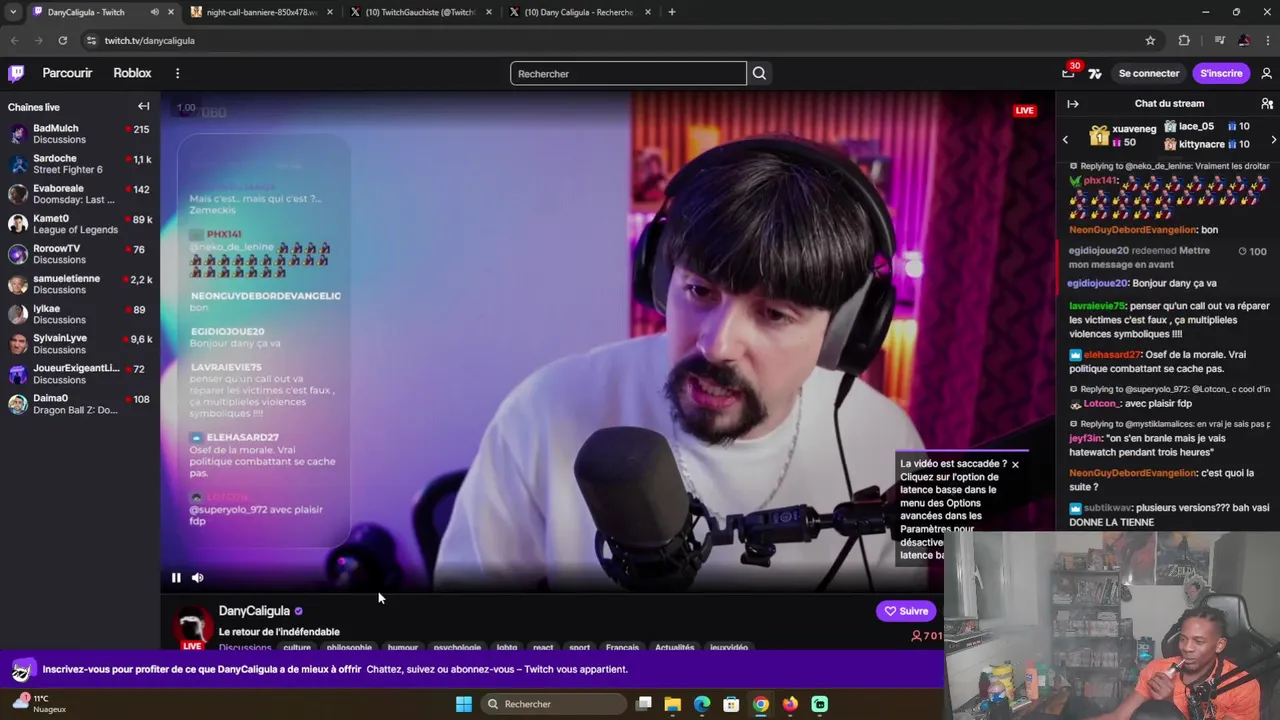Open Microsoft Store from taskbar
This screenshot has width=1280, height=720.
click(731, 704)
